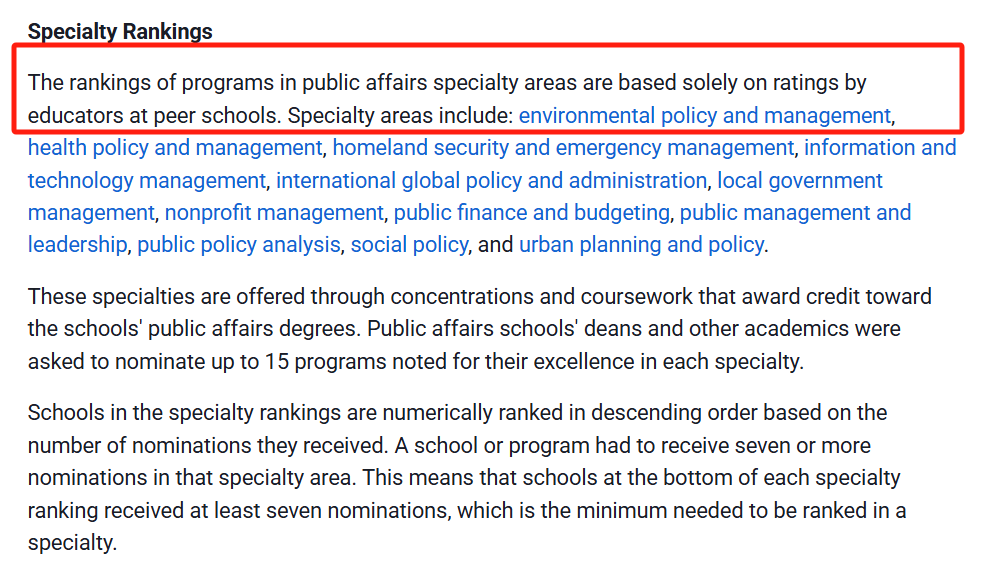Open urban planning and policy link

(641, 245)
